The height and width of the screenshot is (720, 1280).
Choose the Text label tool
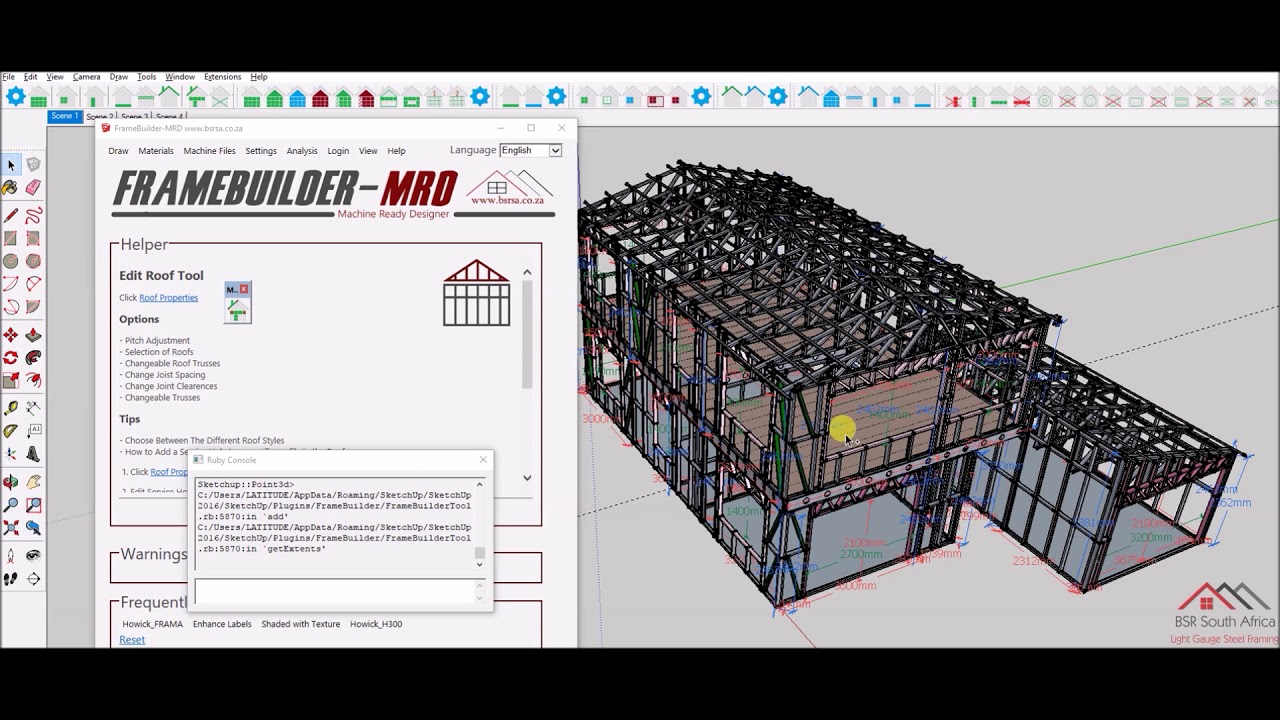[33, 432]
